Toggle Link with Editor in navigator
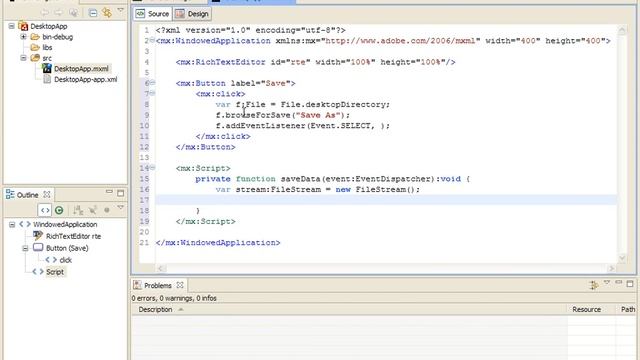The width and height of the screenshot is (640, 360). pyautogui.click(x=107, y=13)
